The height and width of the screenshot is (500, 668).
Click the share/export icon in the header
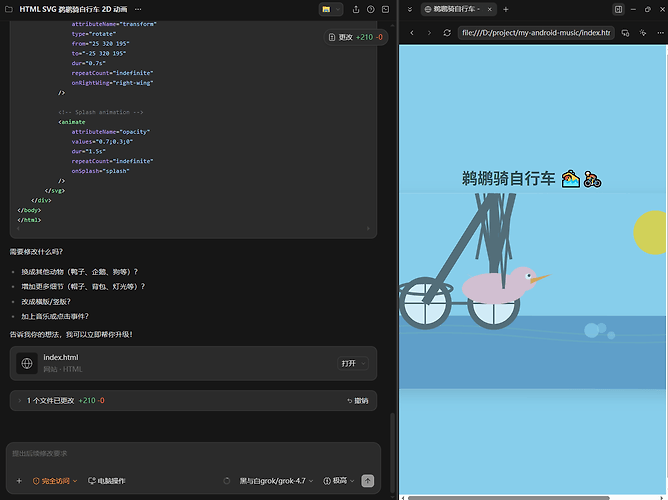(356, 9)
